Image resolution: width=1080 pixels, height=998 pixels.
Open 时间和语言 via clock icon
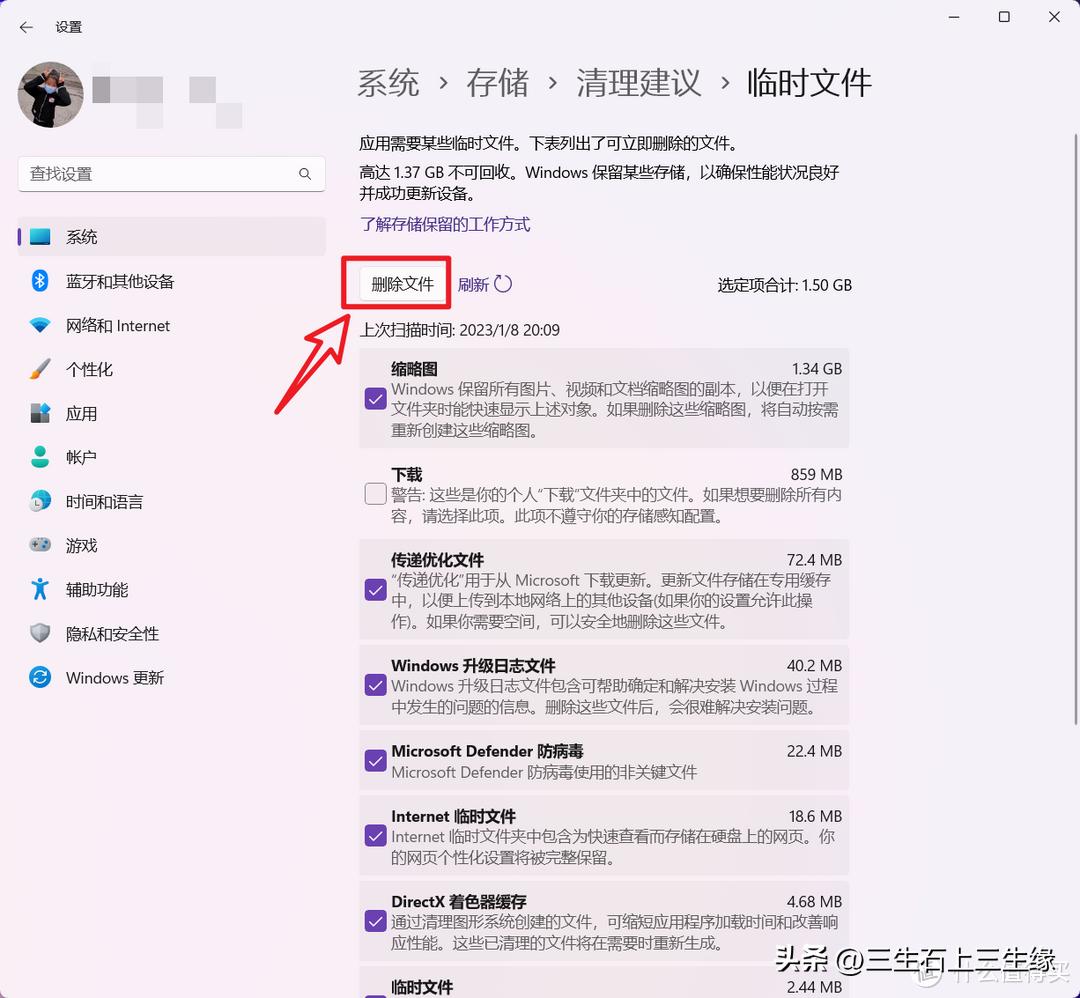(39, 501)
